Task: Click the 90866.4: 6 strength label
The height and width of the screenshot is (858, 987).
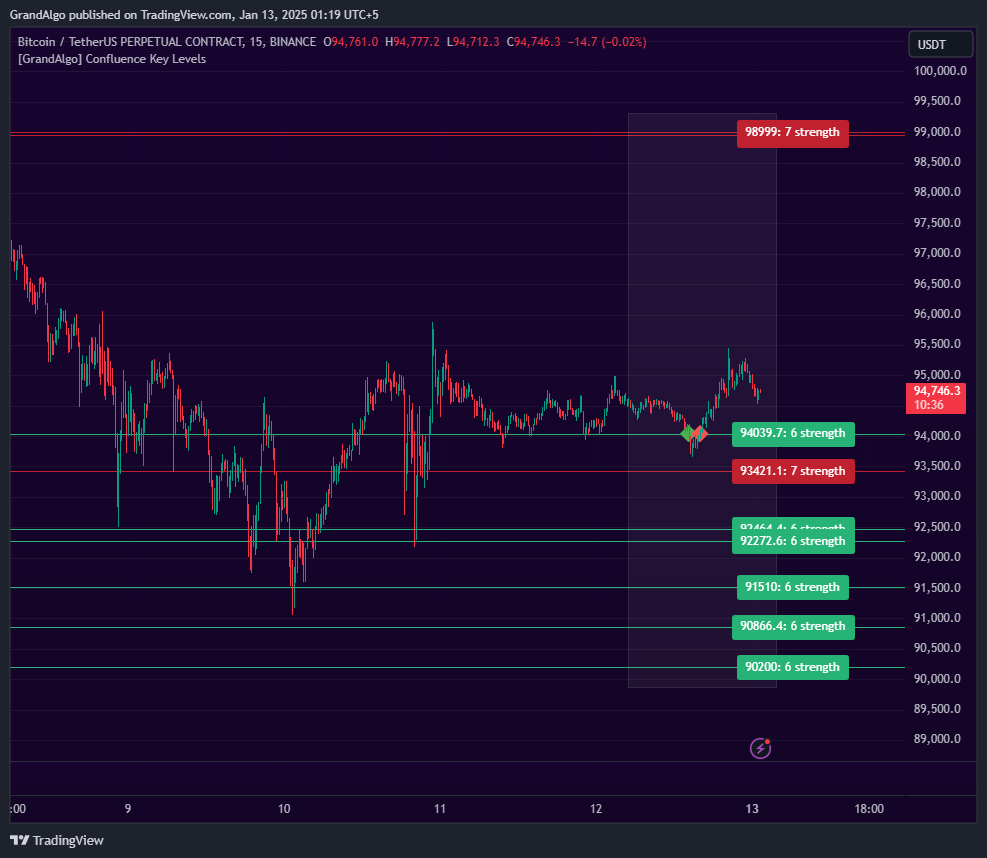Action: pos(793,627)
